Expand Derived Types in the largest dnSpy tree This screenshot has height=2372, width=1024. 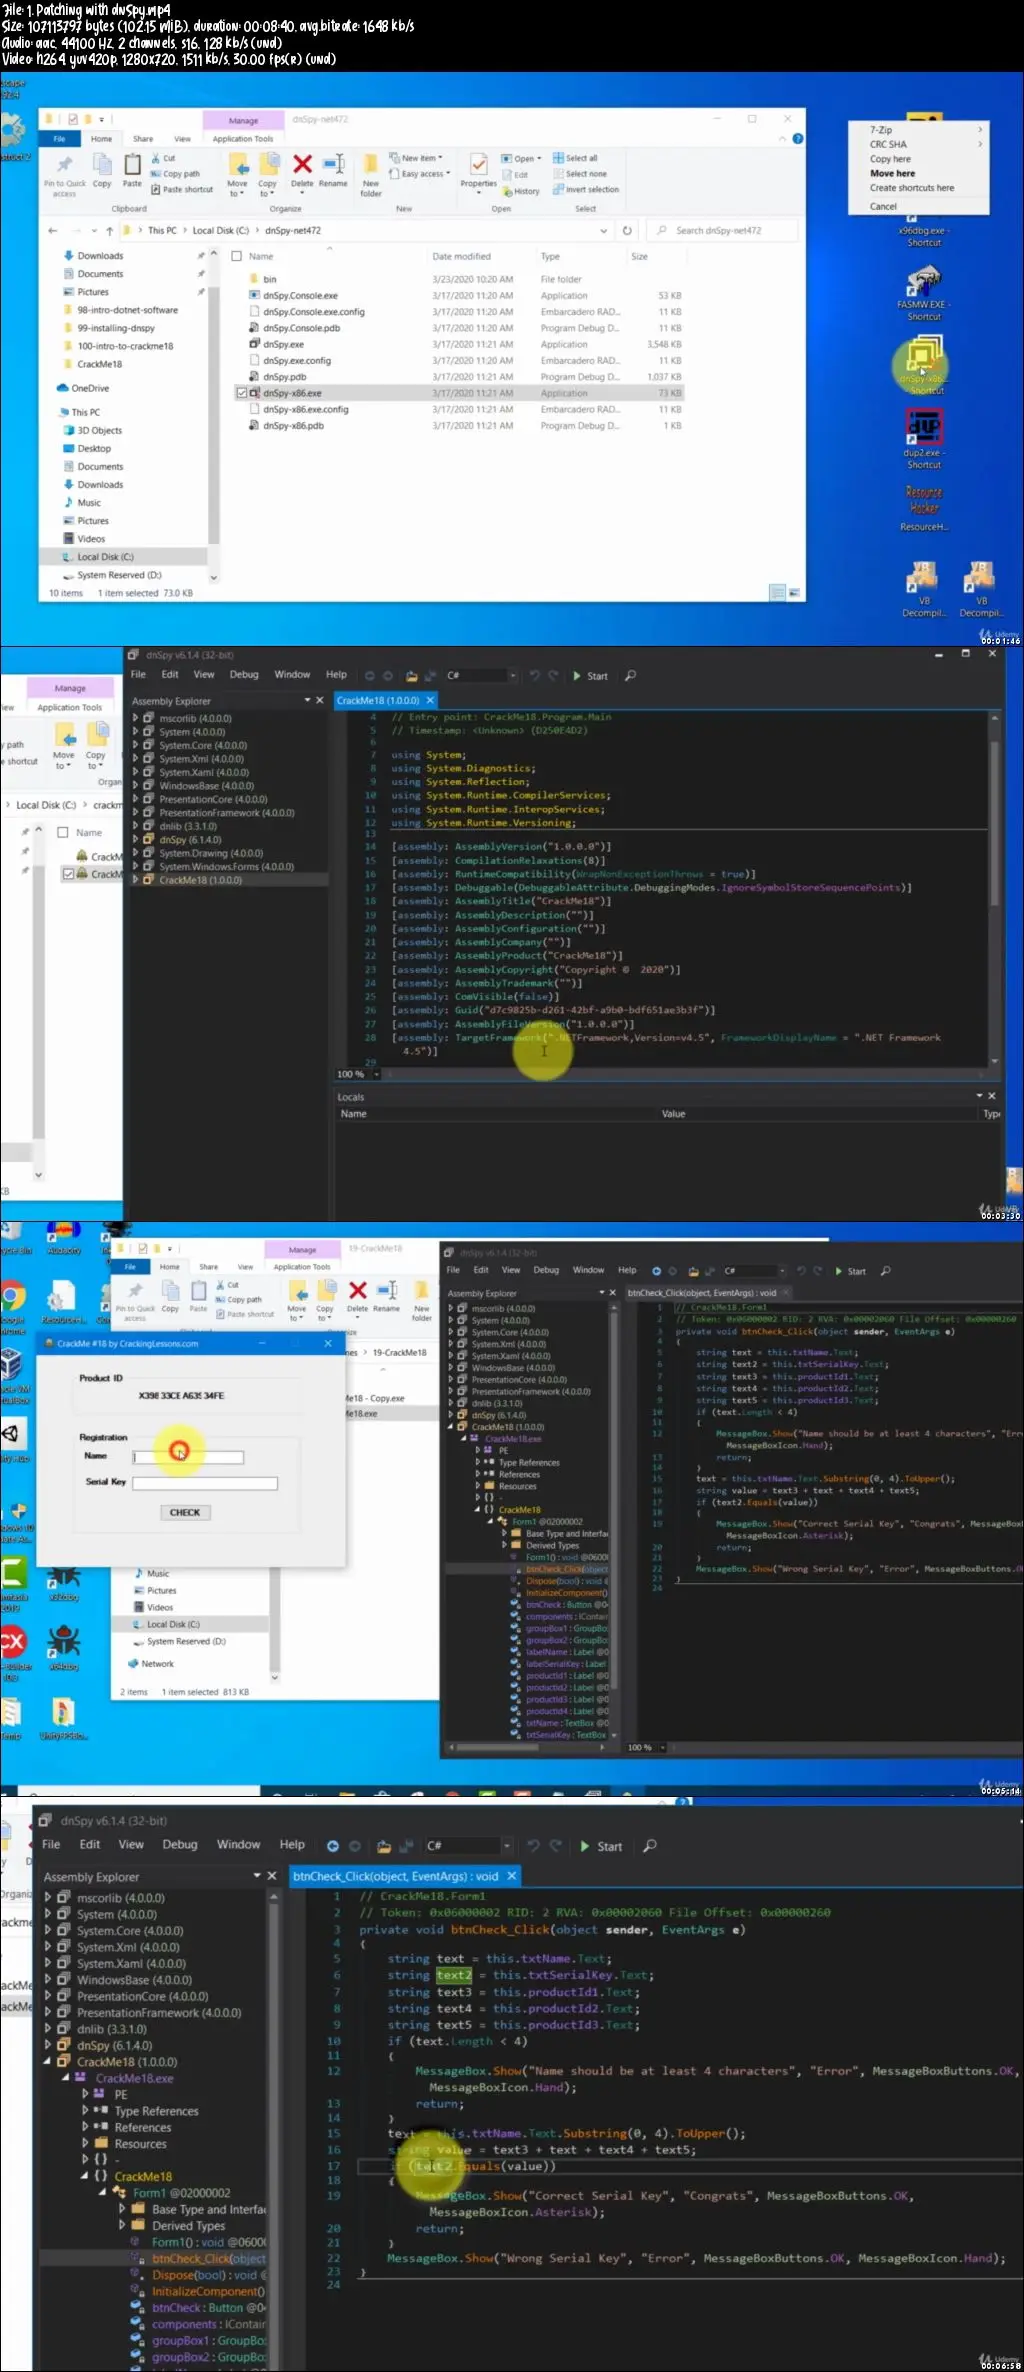click(x=123, y=2225)
